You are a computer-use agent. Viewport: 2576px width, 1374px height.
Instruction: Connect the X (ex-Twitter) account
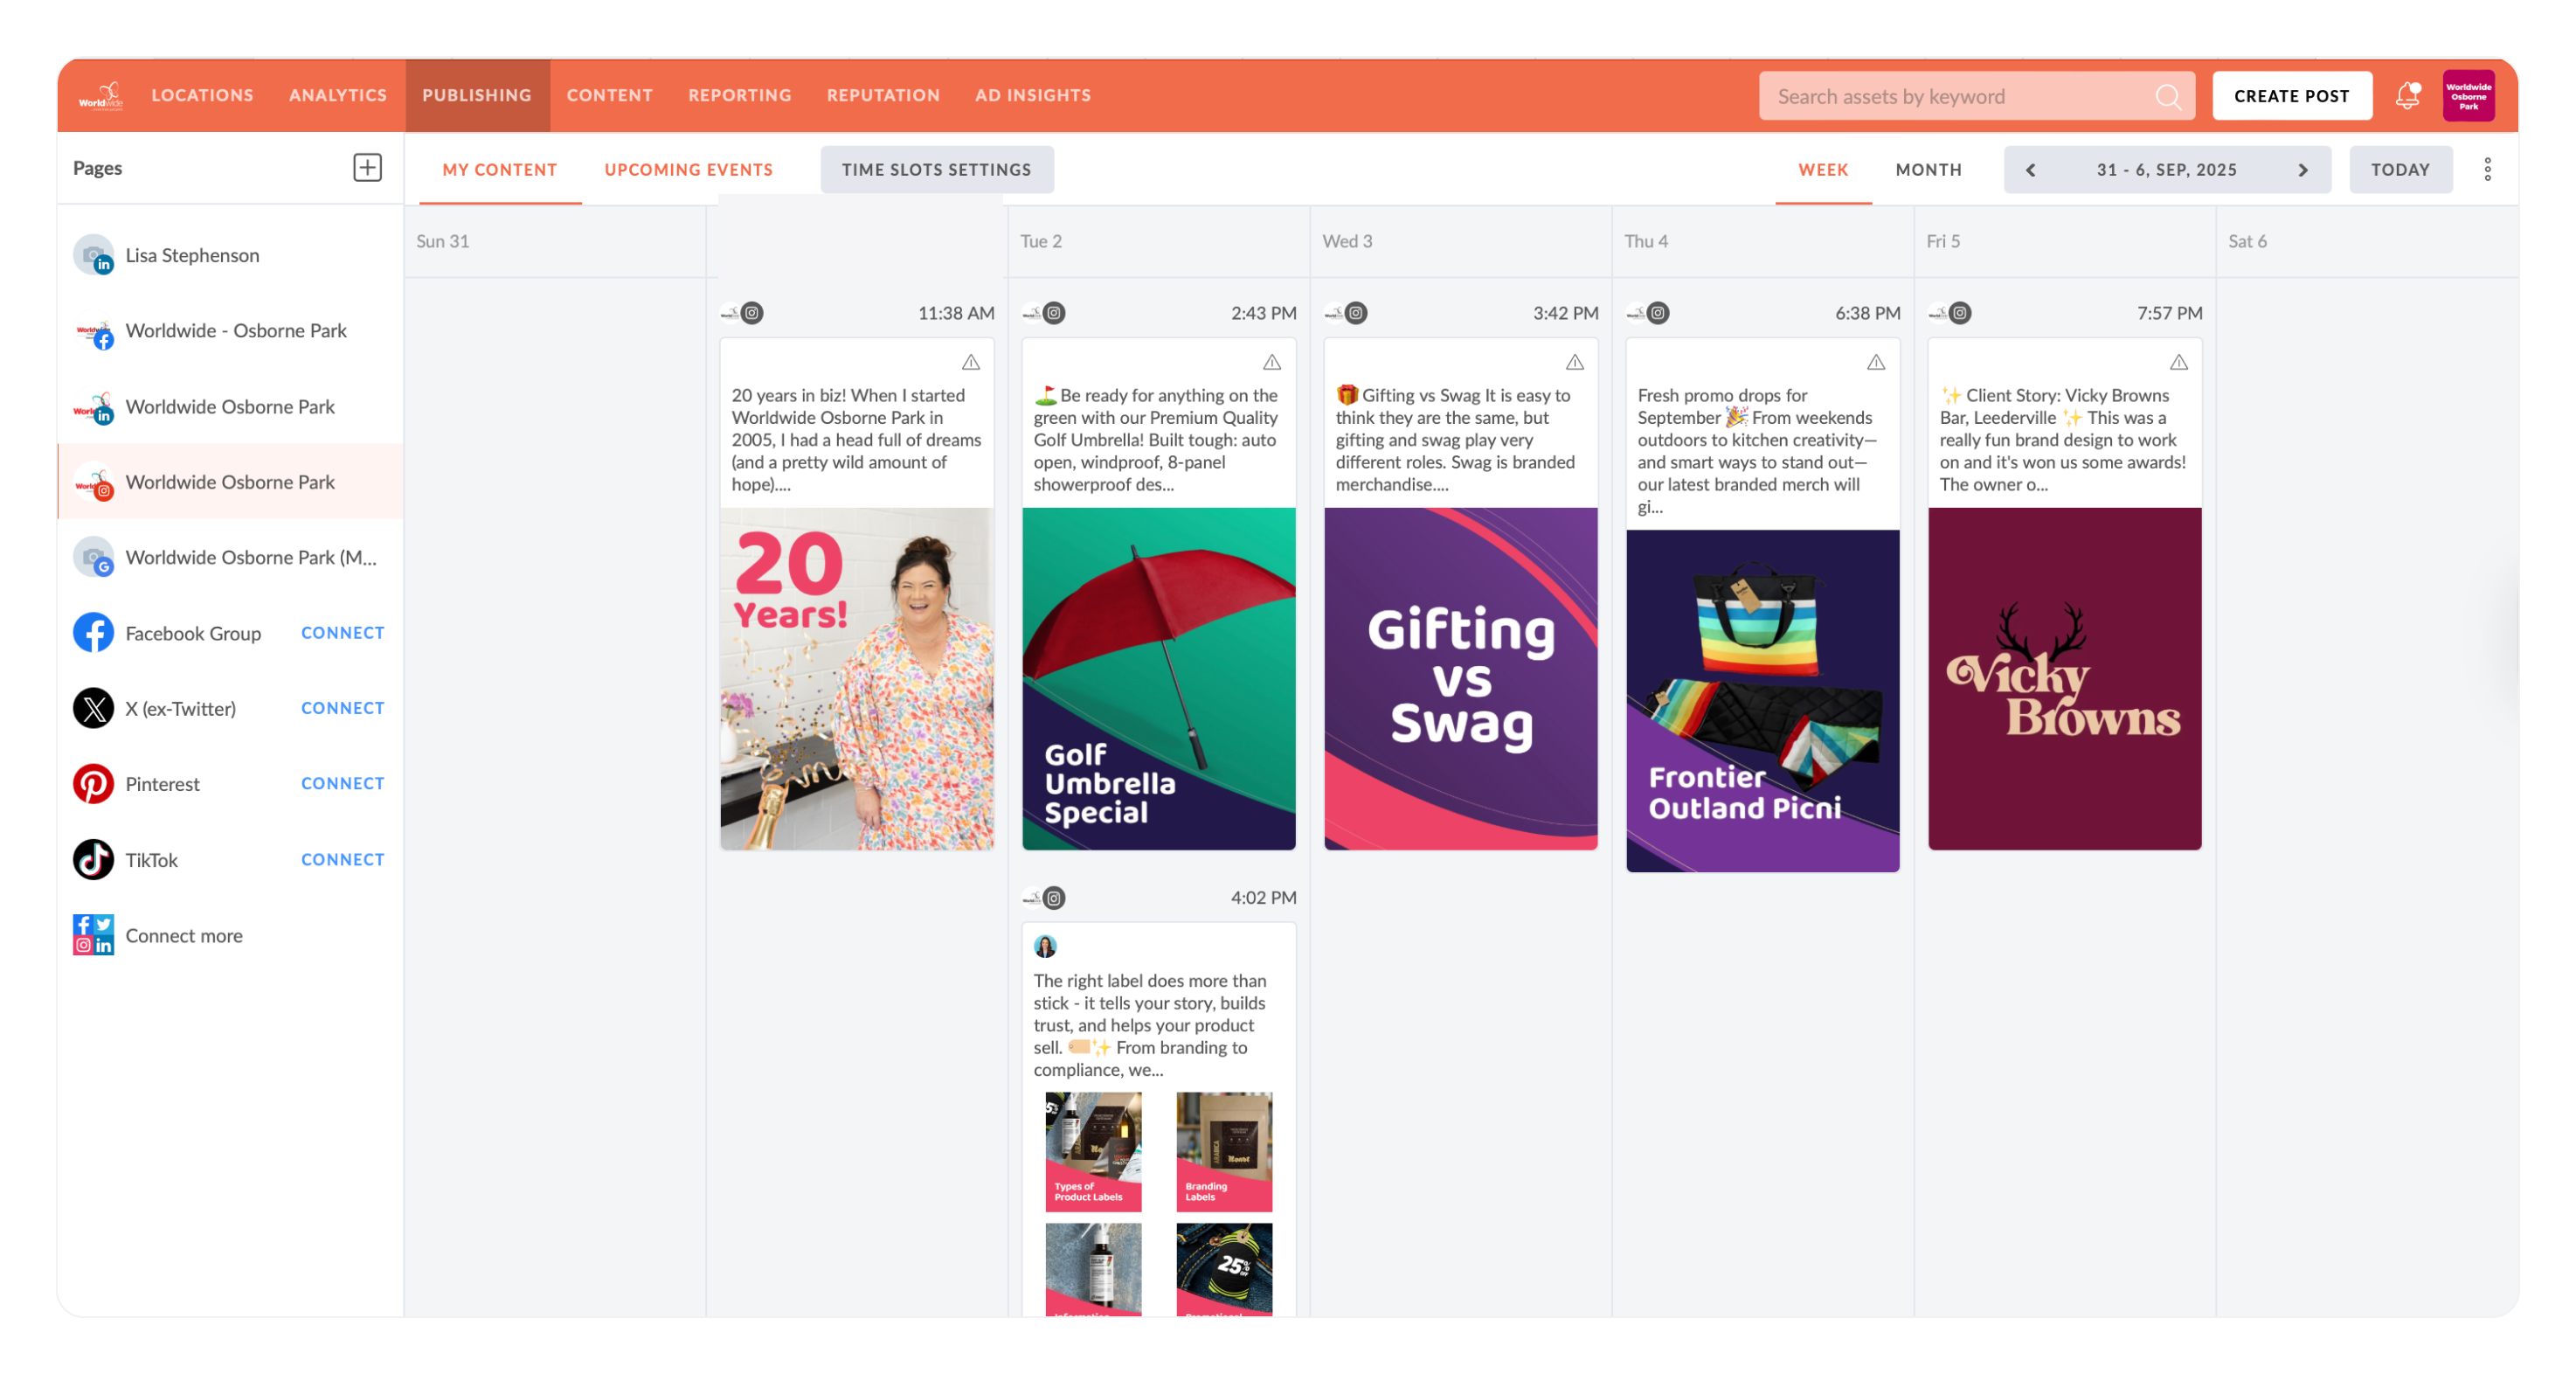pos(343,708)
